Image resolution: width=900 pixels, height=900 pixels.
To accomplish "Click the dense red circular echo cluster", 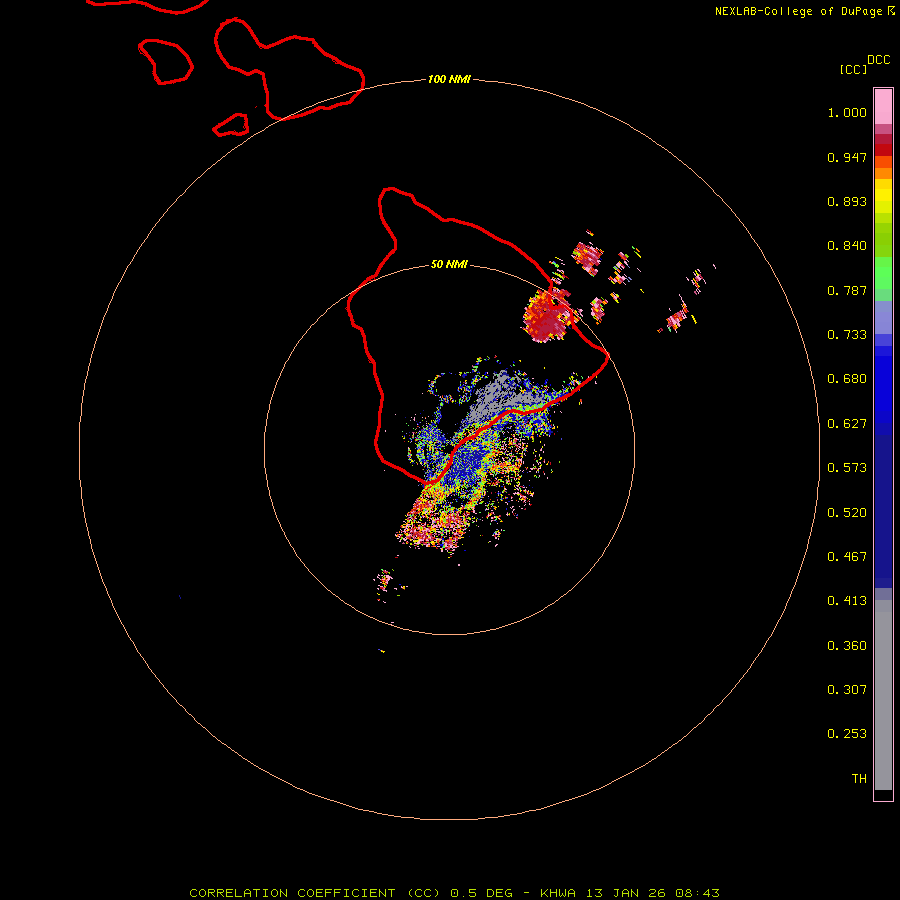I will tap(547, 317).
